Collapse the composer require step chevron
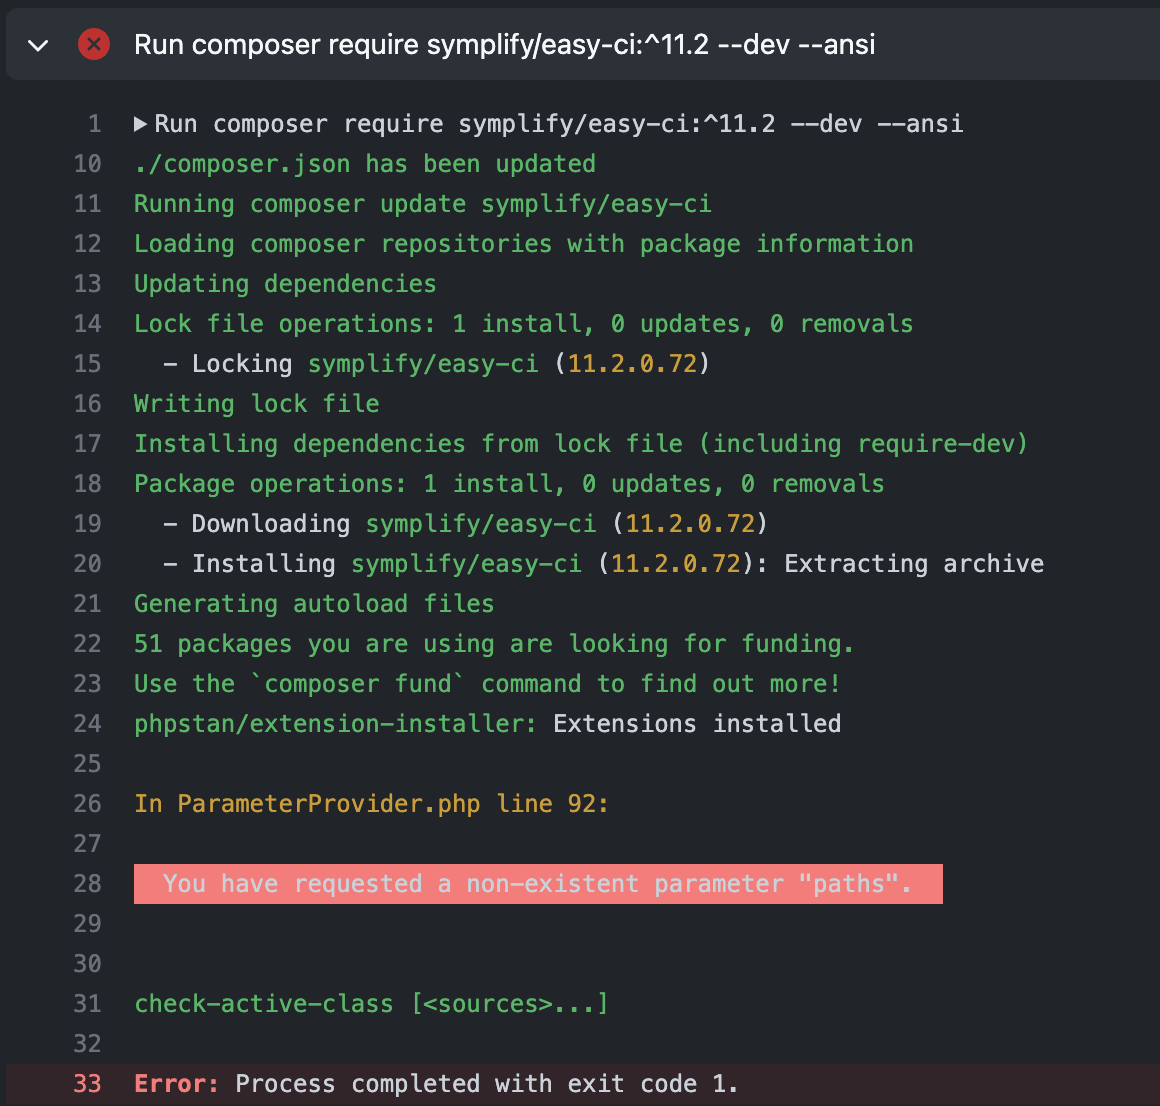Viewport: 1160px width, 1106px height. point(38,45)
